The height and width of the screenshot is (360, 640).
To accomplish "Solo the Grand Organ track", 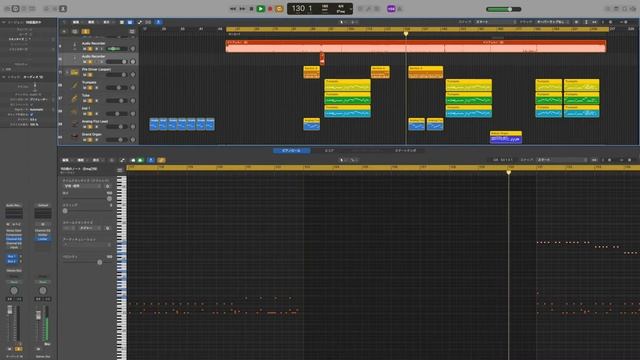I will [90, 140].
